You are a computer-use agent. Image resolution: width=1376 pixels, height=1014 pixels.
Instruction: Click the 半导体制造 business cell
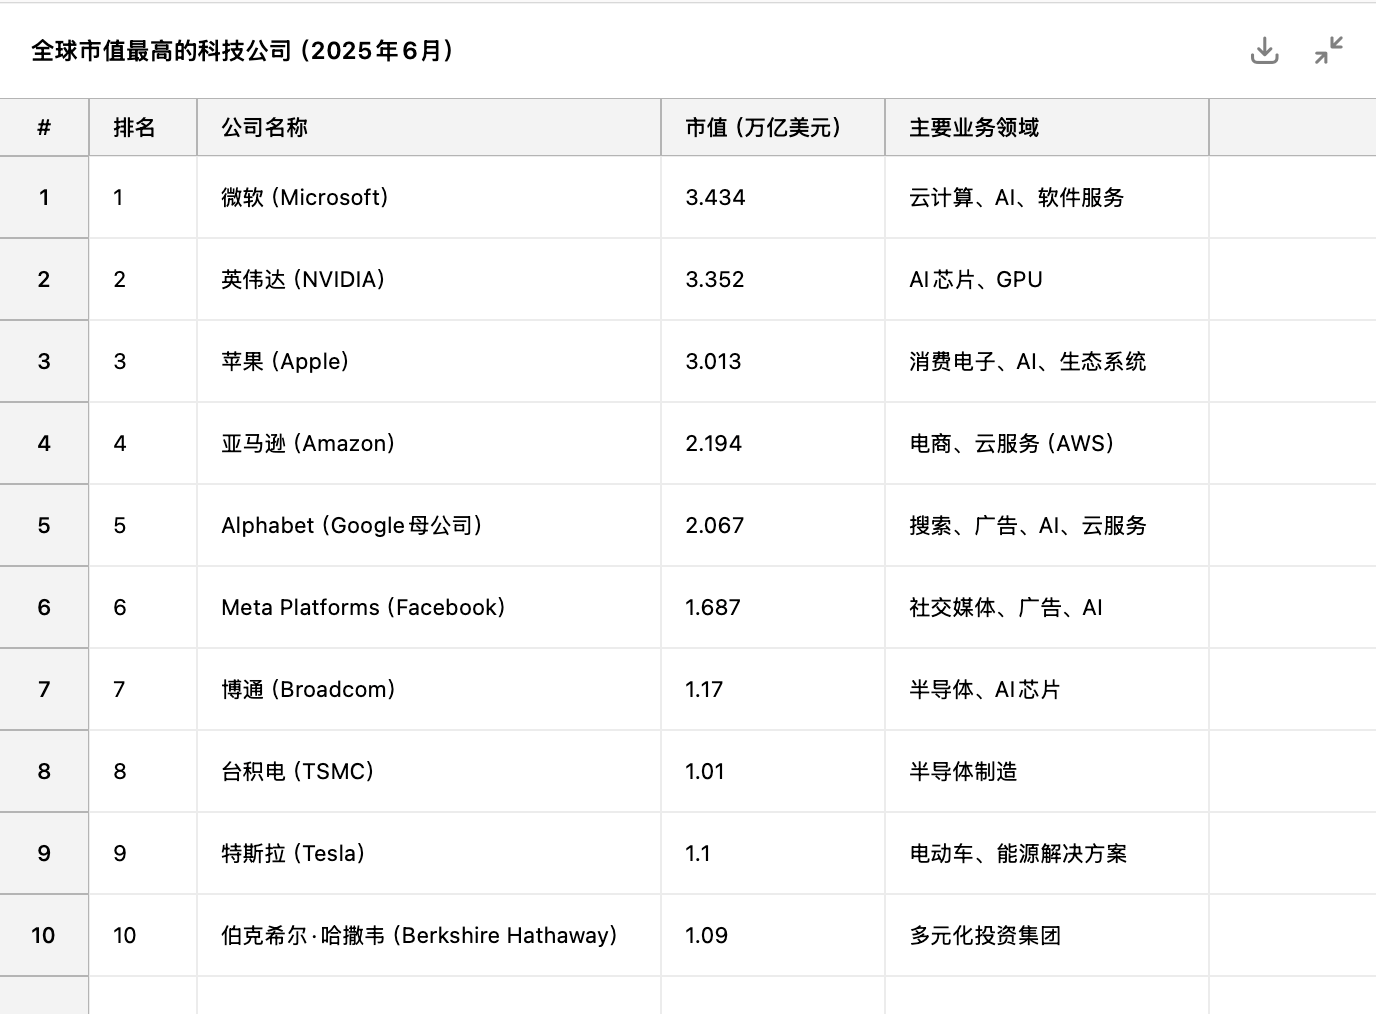coord(1047,771)
